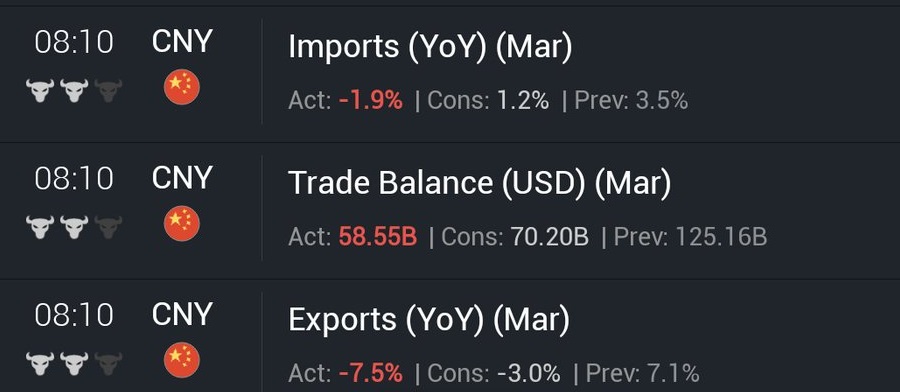Click the CNY label in the Imports row
This screenshot has width=900, height=392.
[182, 42]
